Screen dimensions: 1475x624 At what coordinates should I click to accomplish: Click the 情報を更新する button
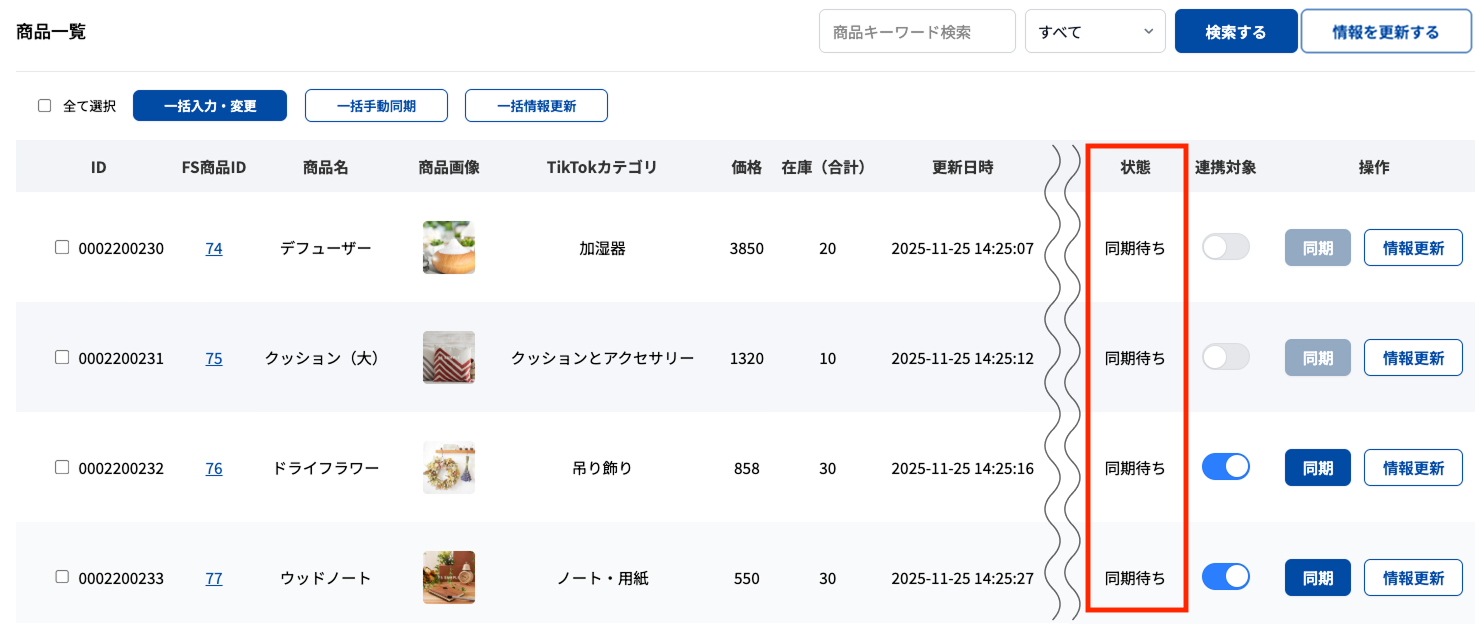1386,31
